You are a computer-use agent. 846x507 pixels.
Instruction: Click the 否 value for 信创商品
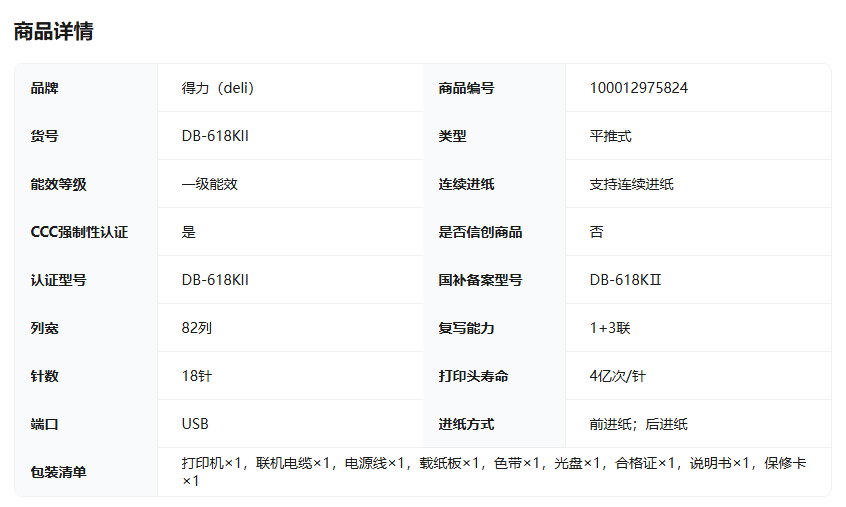[596, 232]
